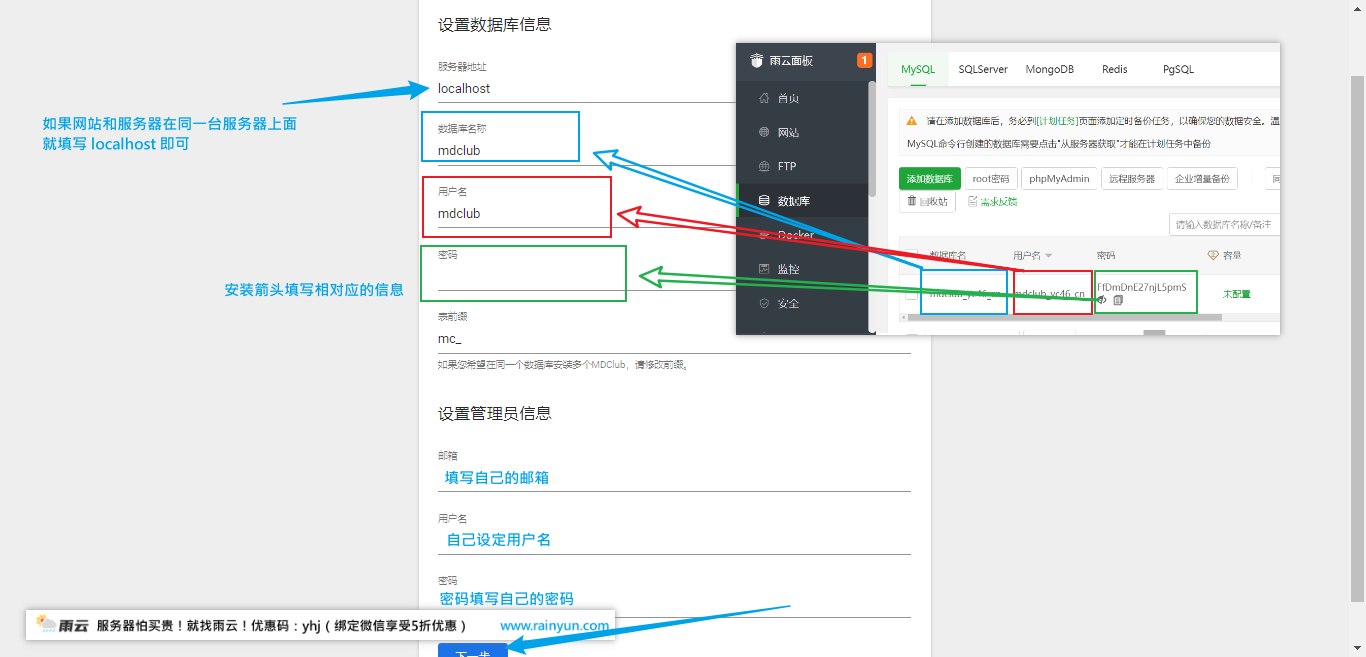Click the warning triangle icon in notice

[x=912, y=121]
